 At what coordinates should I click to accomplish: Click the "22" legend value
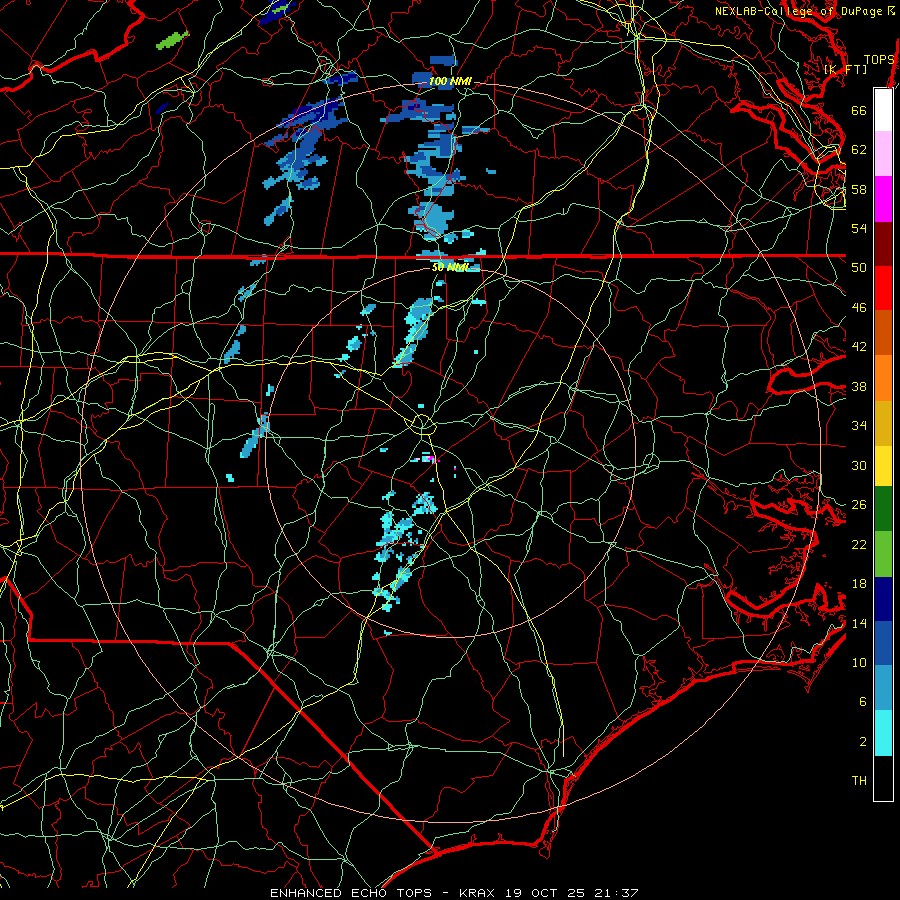coord(859,544)
